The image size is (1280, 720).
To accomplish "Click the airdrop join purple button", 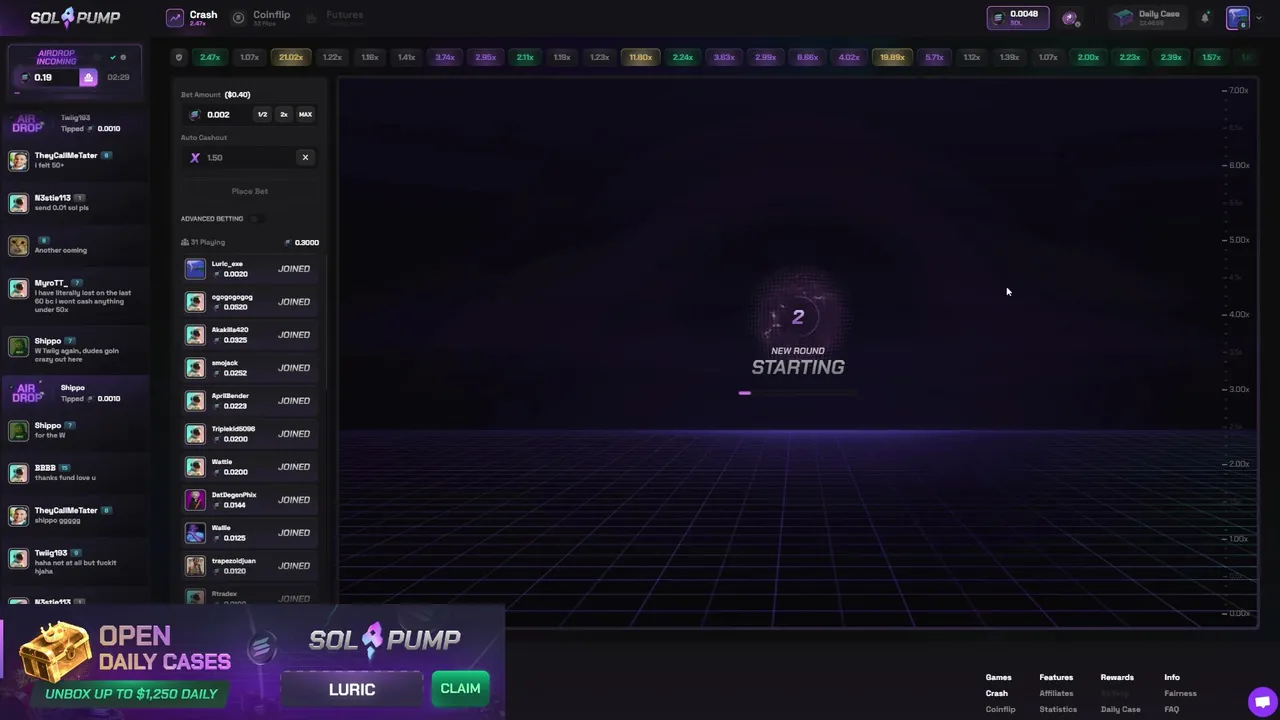I will (88, 78).
